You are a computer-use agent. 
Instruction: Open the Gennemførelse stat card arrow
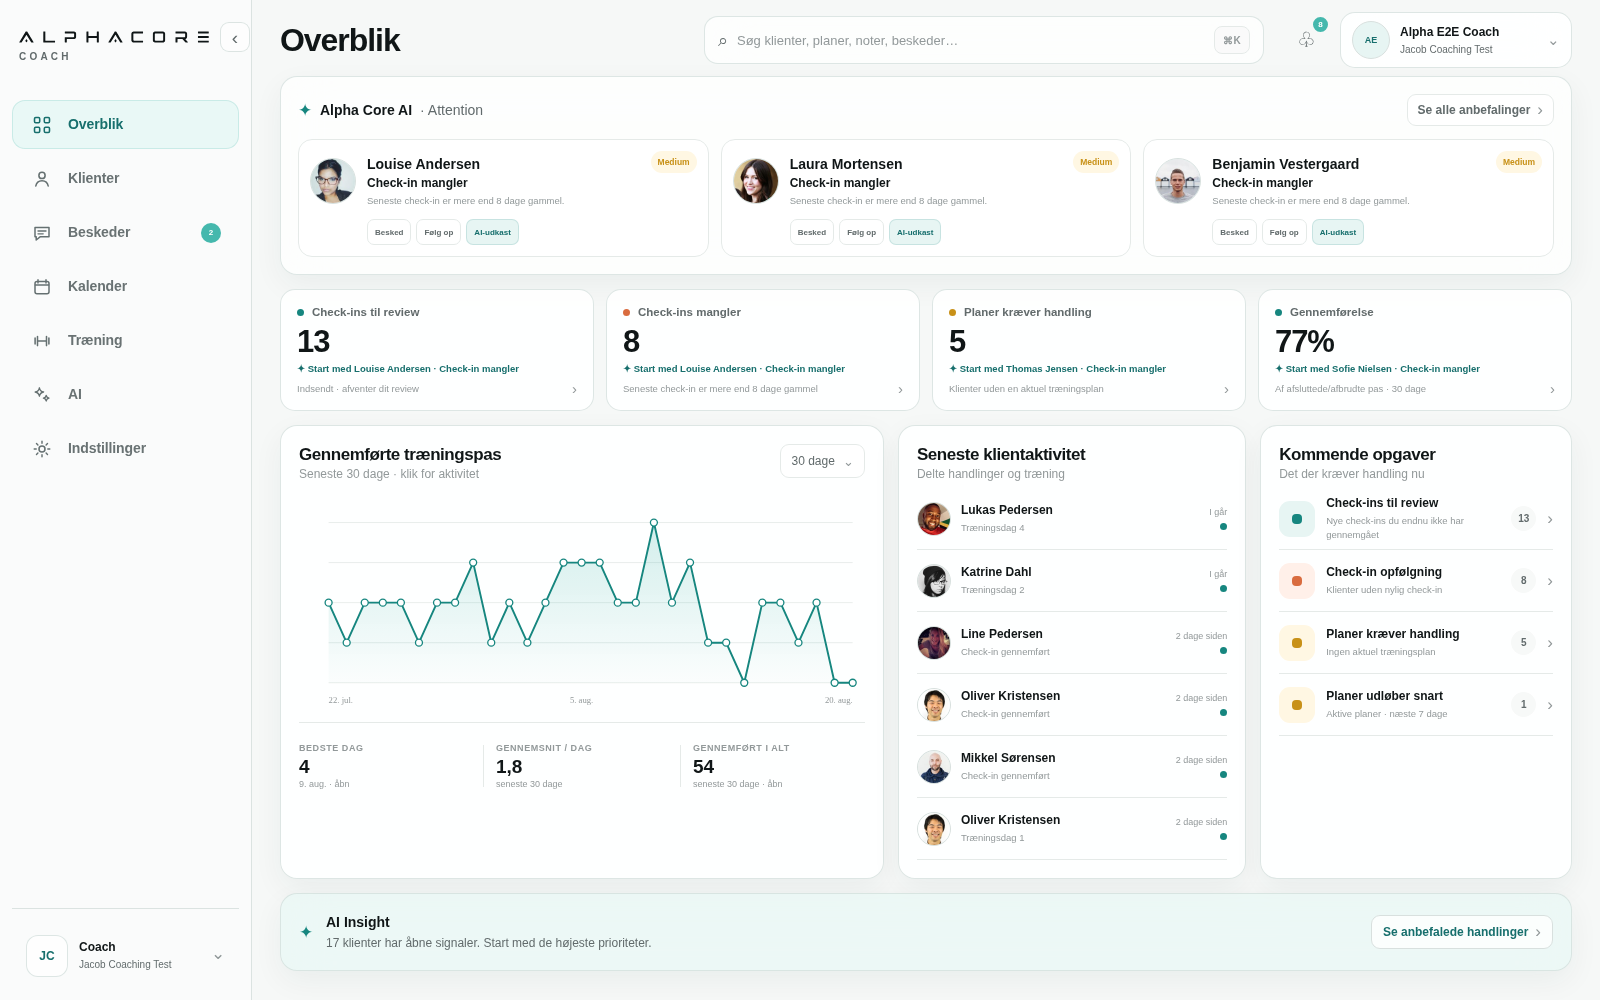[x=1552, y=390]
